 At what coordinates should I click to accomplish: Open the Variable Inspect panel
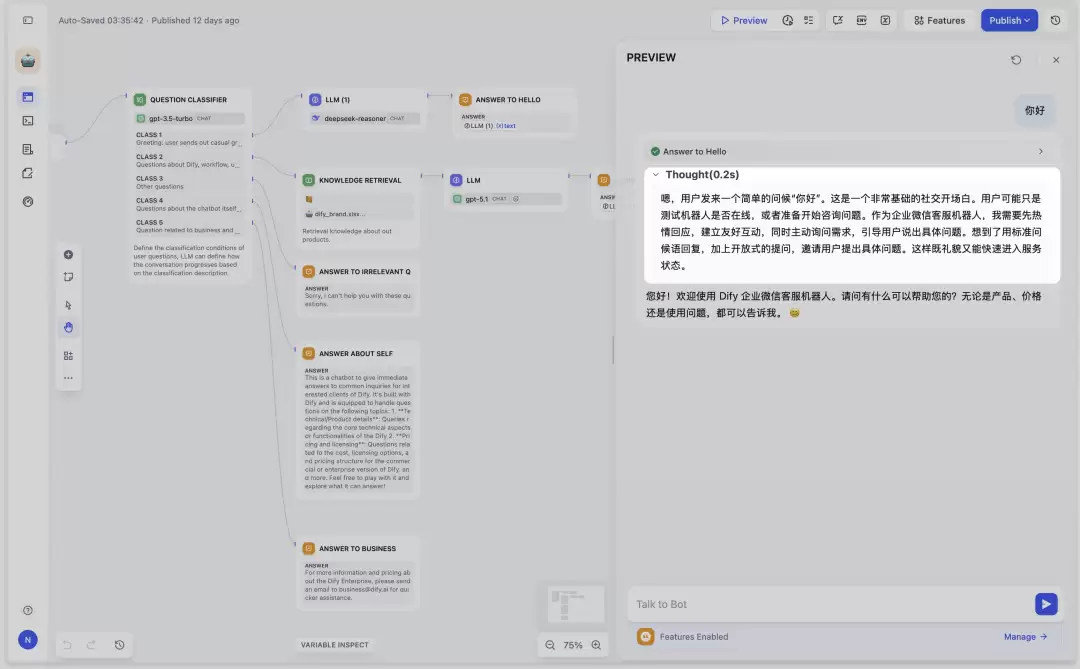pos(335,645)
